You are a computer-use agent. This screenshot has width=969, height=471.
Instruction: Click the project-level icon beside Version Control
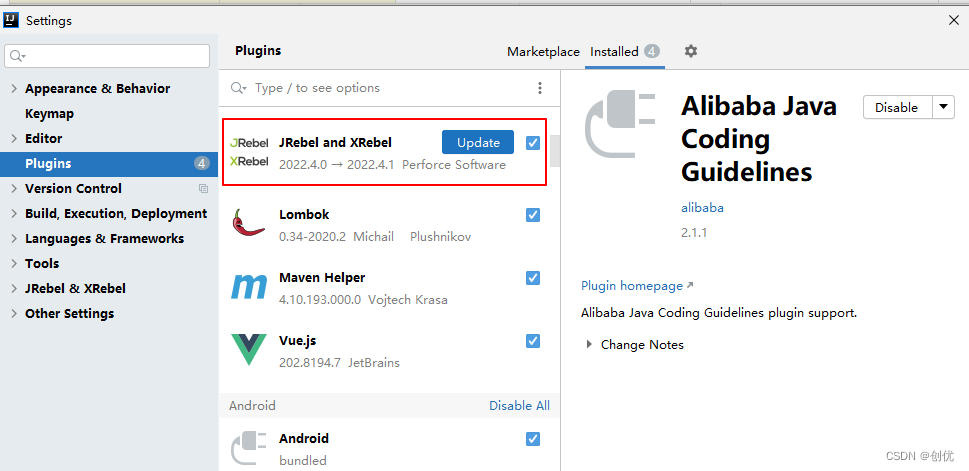203,189
